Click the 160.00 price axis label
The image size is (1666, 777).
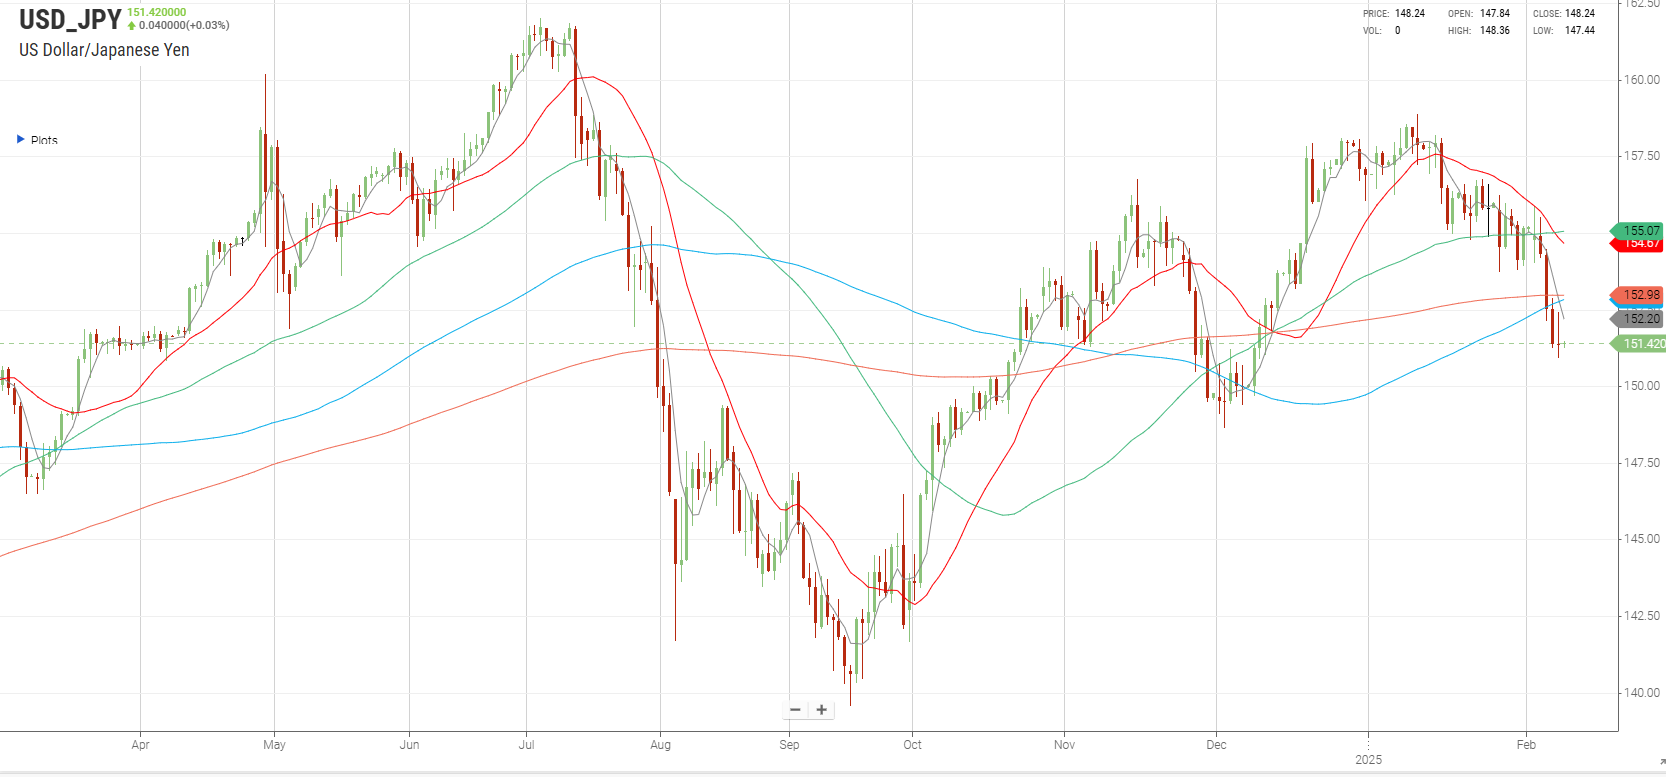(x=1641, y=80)
